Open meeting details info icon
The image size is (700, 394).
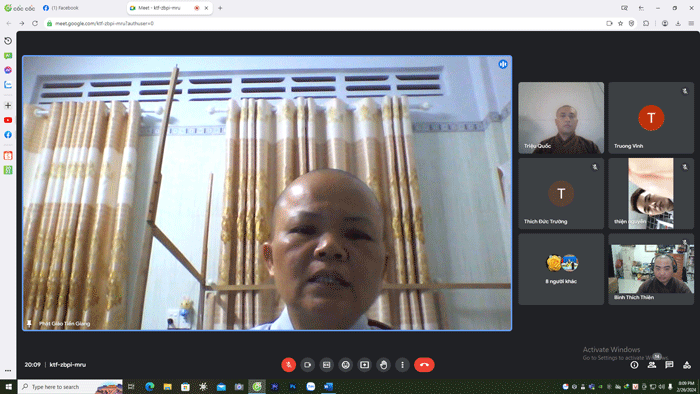634,365
